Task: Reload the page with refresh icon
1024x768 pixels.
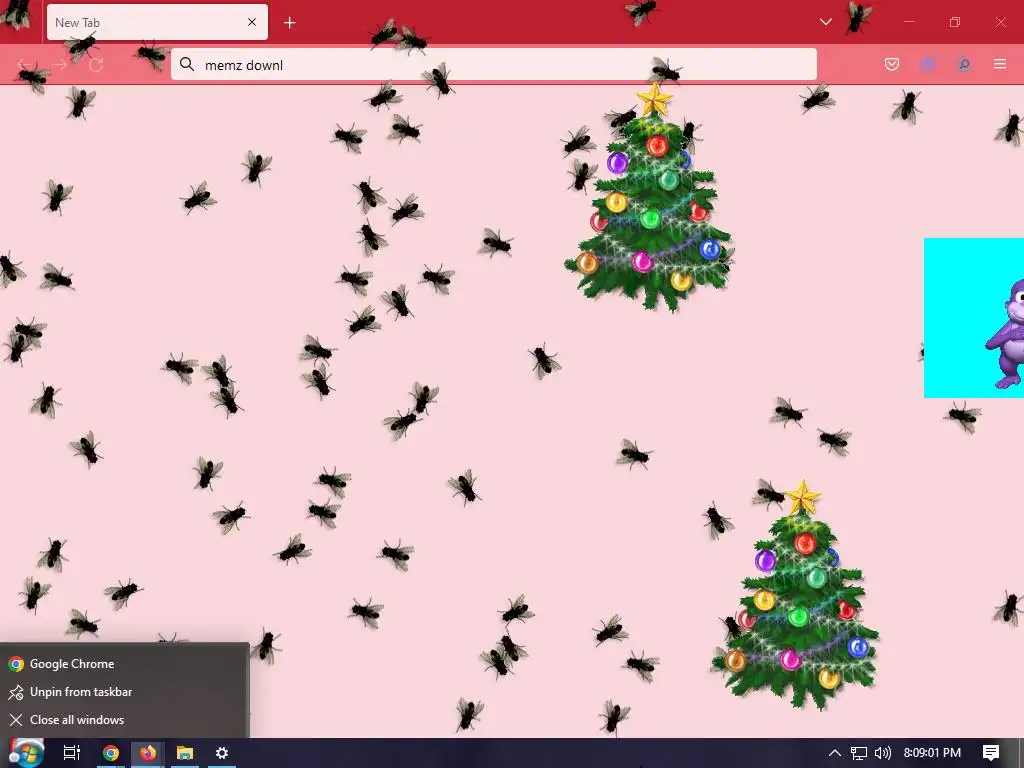Action: coord(96,65)
